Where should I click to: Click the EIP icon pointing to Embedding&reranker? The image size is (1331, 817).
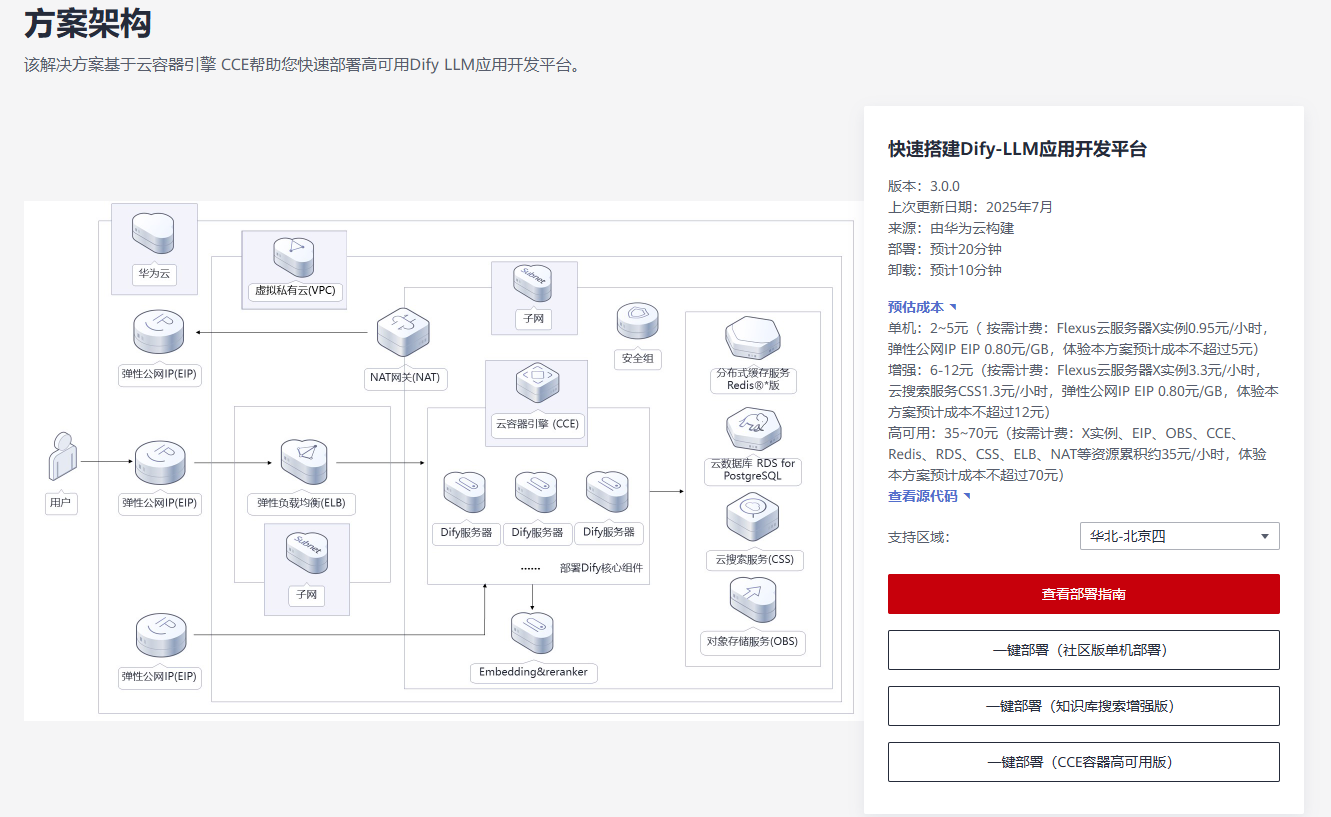(160, 638)
